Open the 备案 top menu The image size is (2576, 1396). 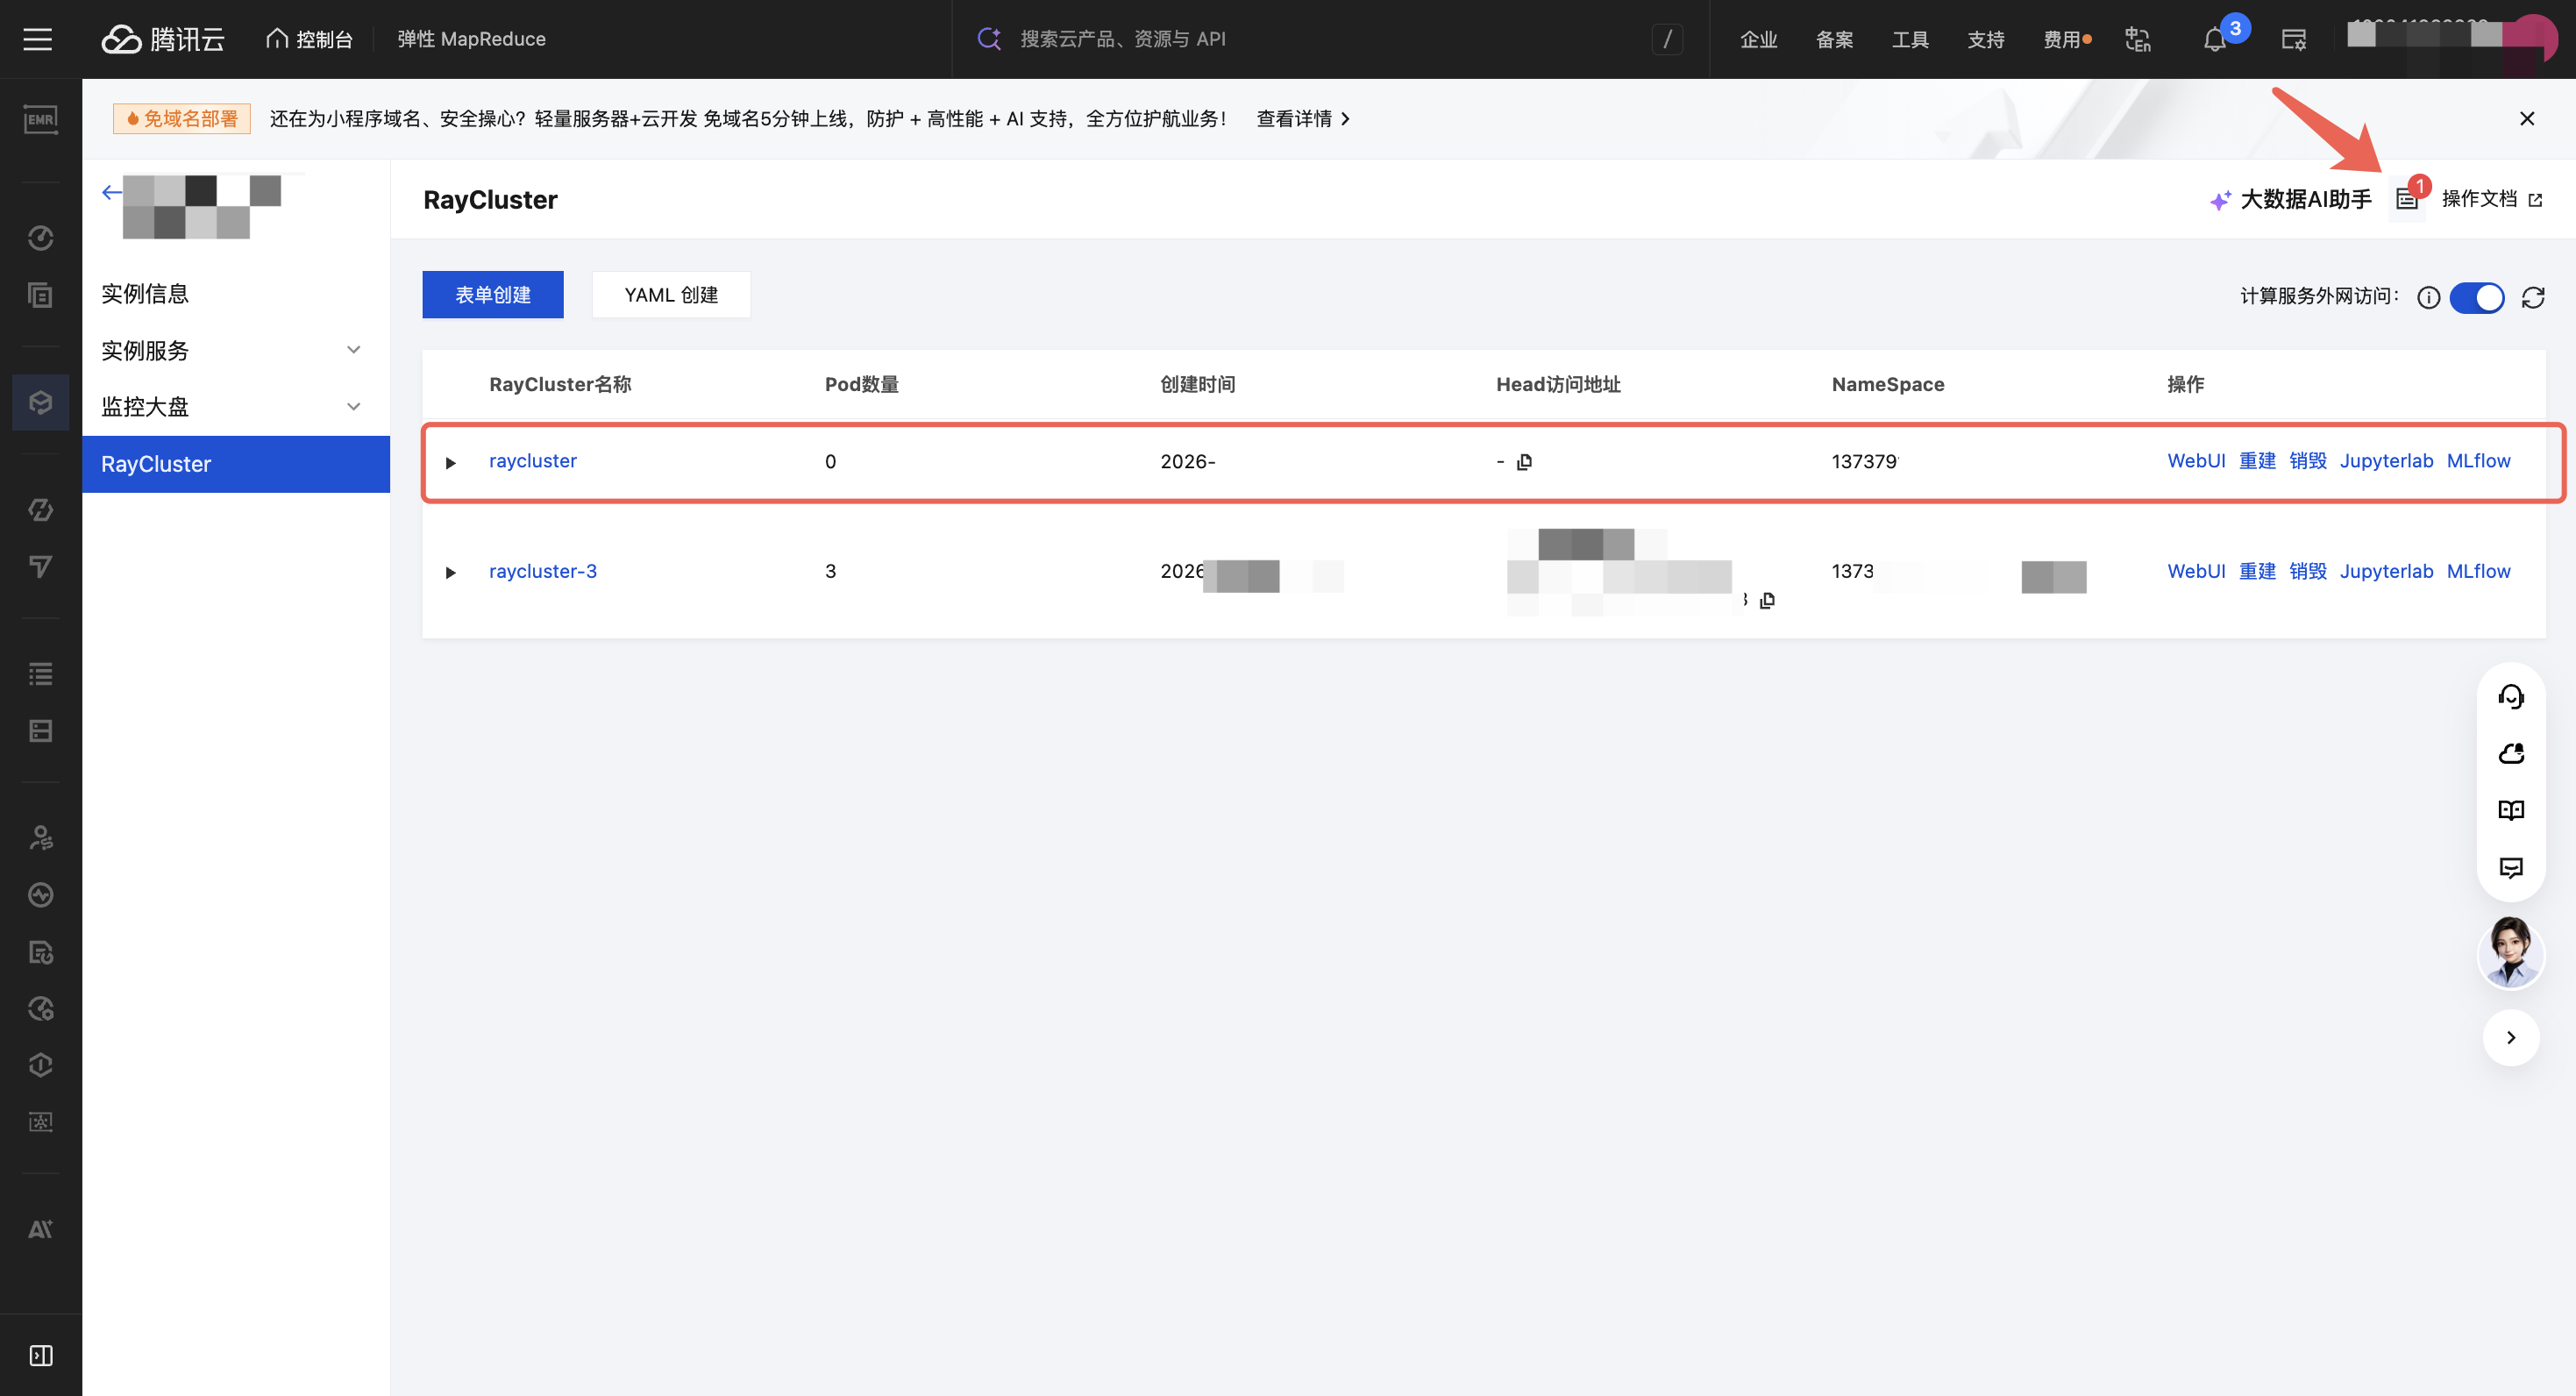pos(1835,39)
